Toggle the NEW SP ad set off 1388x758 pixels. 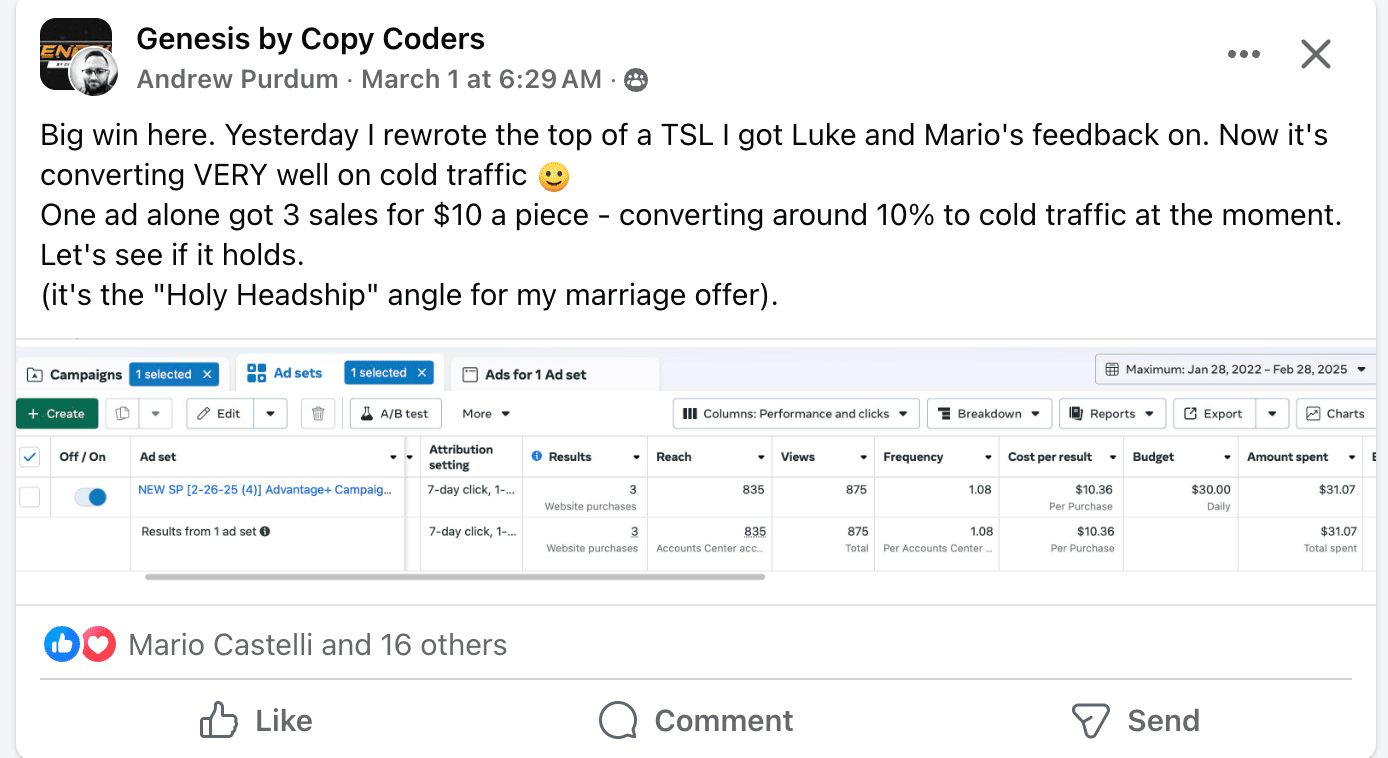pos(91,497)
